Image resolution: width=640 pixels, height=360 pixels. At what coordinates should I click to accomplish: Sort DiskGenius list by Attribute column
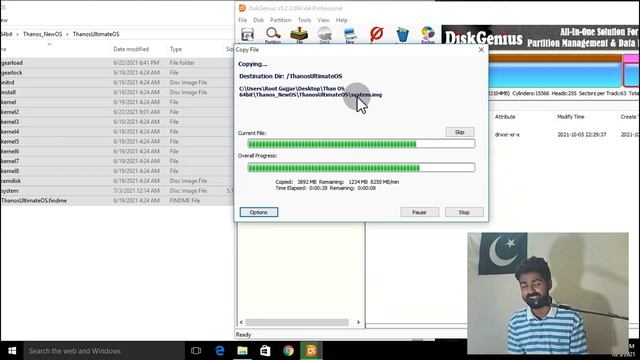[x=505, y=117]
